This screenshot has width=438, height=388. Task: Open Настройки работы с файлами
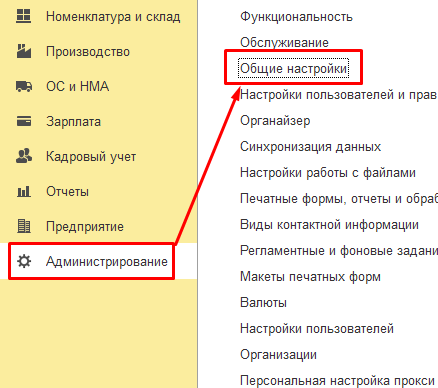(x=328, y=173)
